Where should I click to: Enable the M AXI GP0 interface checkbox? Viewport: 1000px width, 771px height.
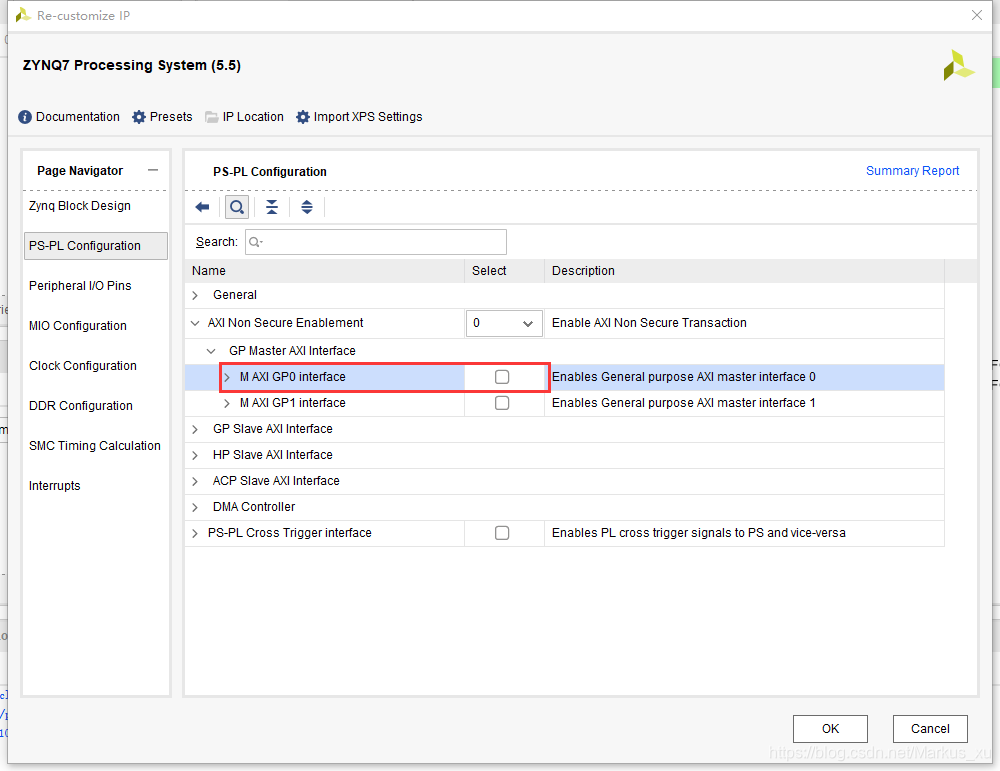(502, 377)
